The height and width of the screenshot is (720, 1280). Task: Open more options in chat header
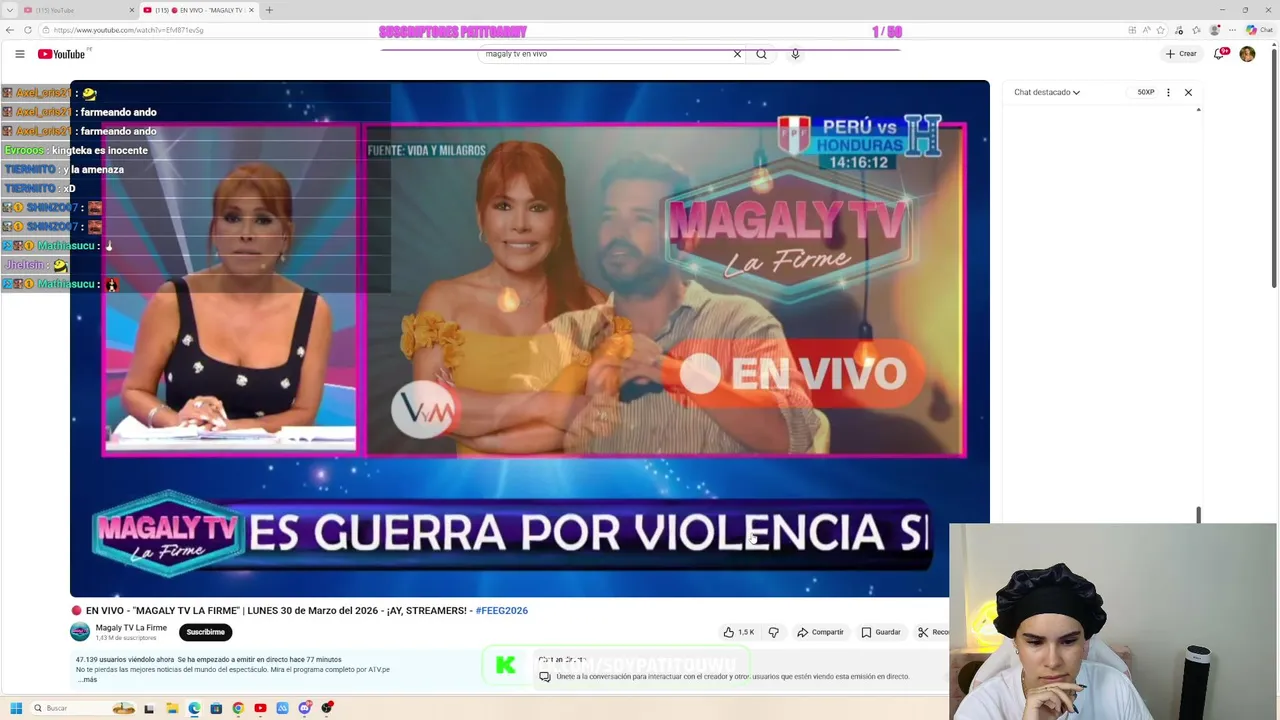tap(1168, 92)
